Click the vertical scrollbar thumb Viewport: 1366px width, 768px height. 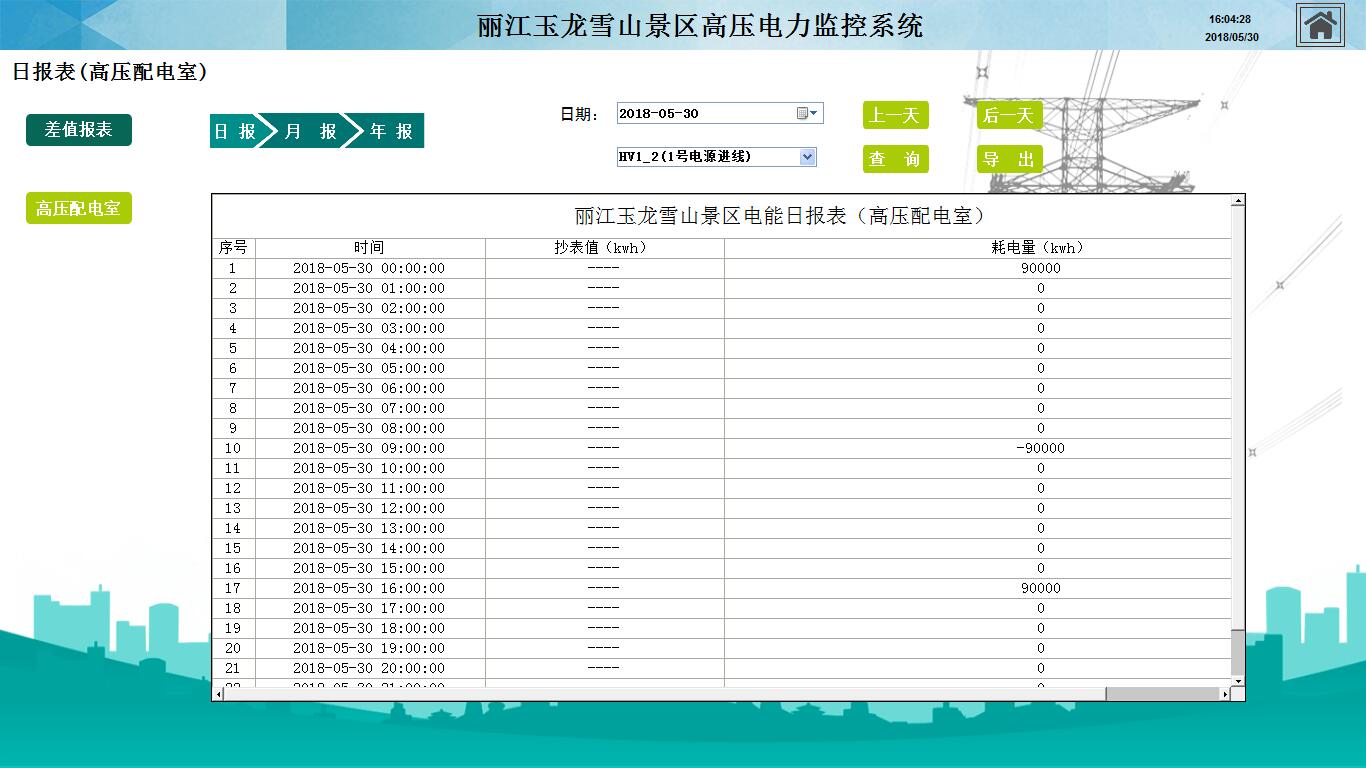coord(1238,652)
